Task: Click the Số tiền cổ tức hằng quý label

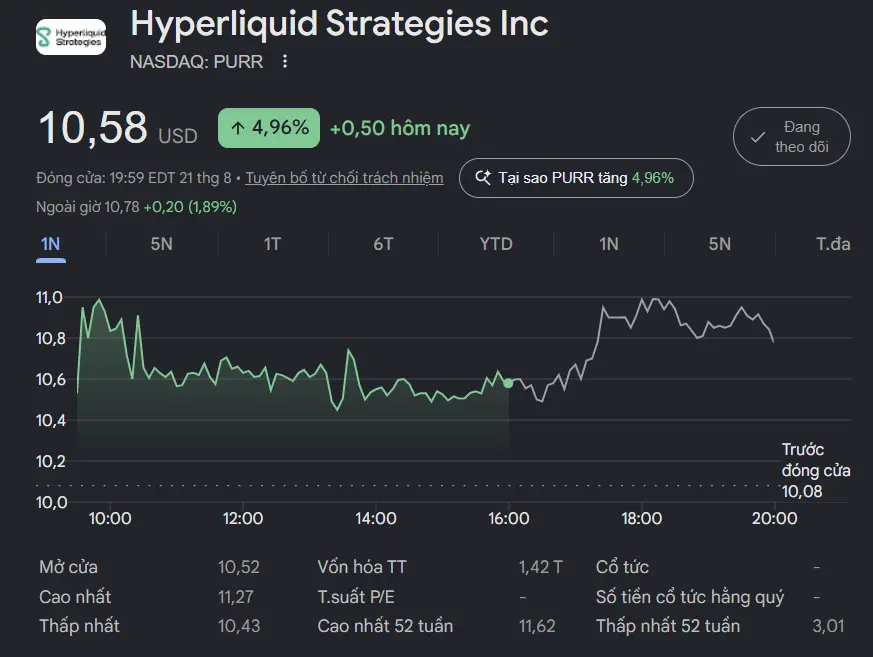Action: (690, 597)
